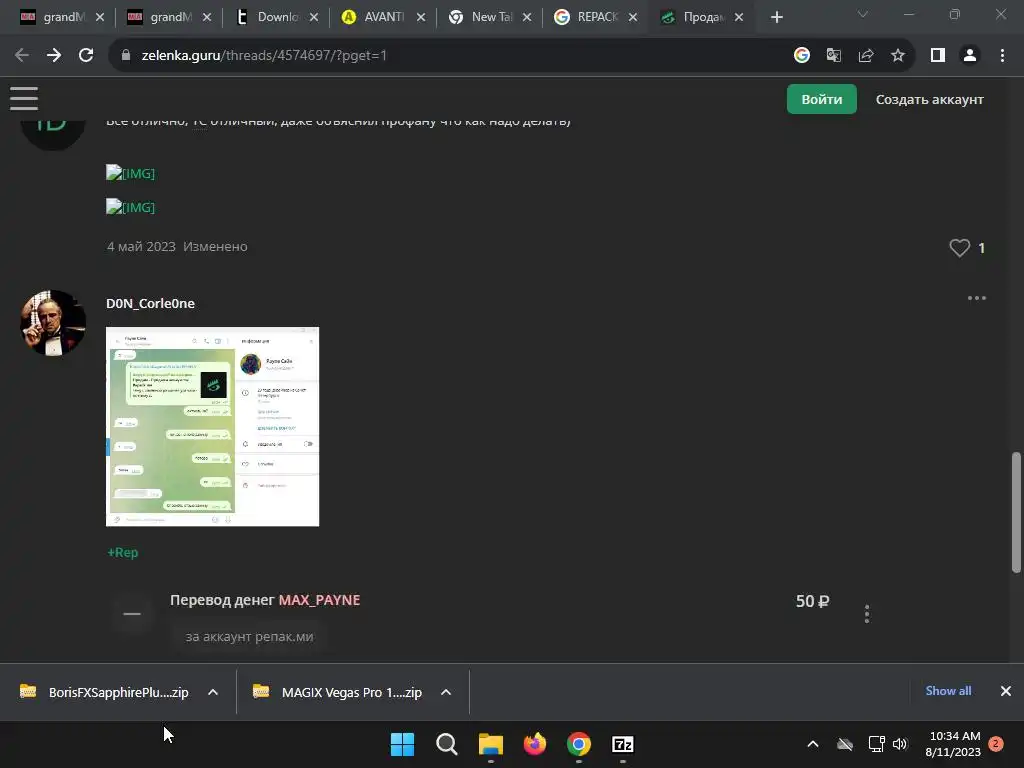
Task: Open the chevron for BorisFXSapphirePlu....zip
Action: point(213,692)
